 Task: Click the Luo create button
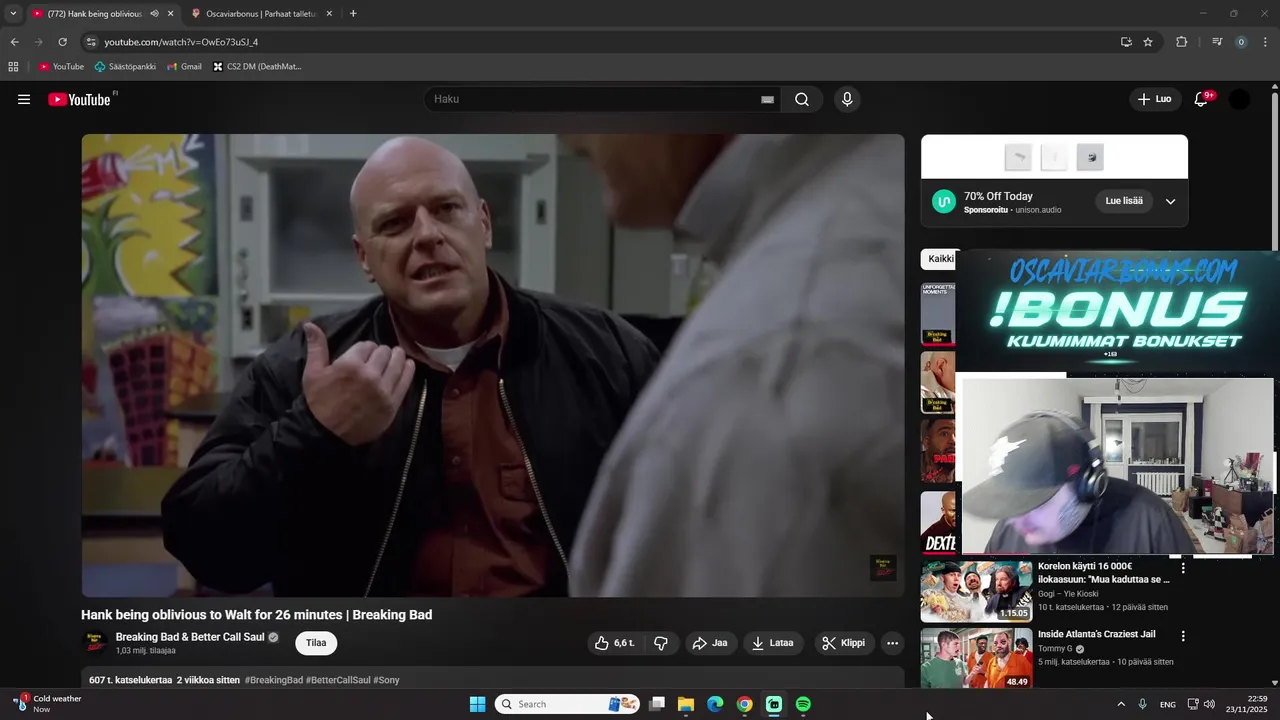coord(1154,99)
